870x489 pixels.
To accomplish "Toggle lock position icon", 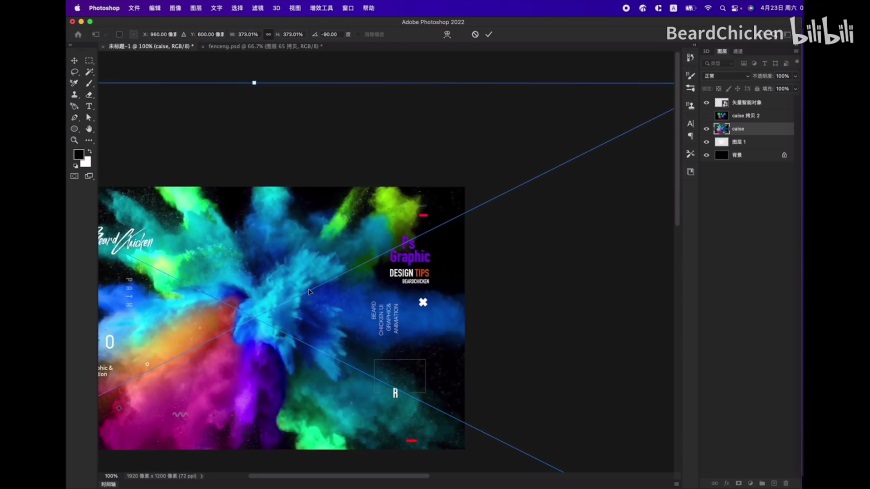I will pyautogui.click(x=737, y=89).
